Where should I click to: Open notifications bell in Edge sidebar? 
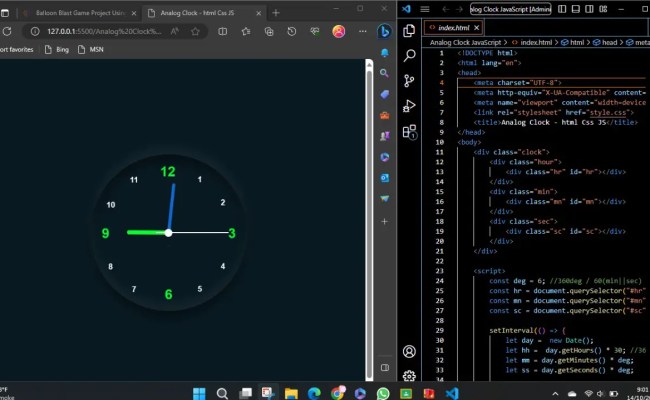[385, 53]
